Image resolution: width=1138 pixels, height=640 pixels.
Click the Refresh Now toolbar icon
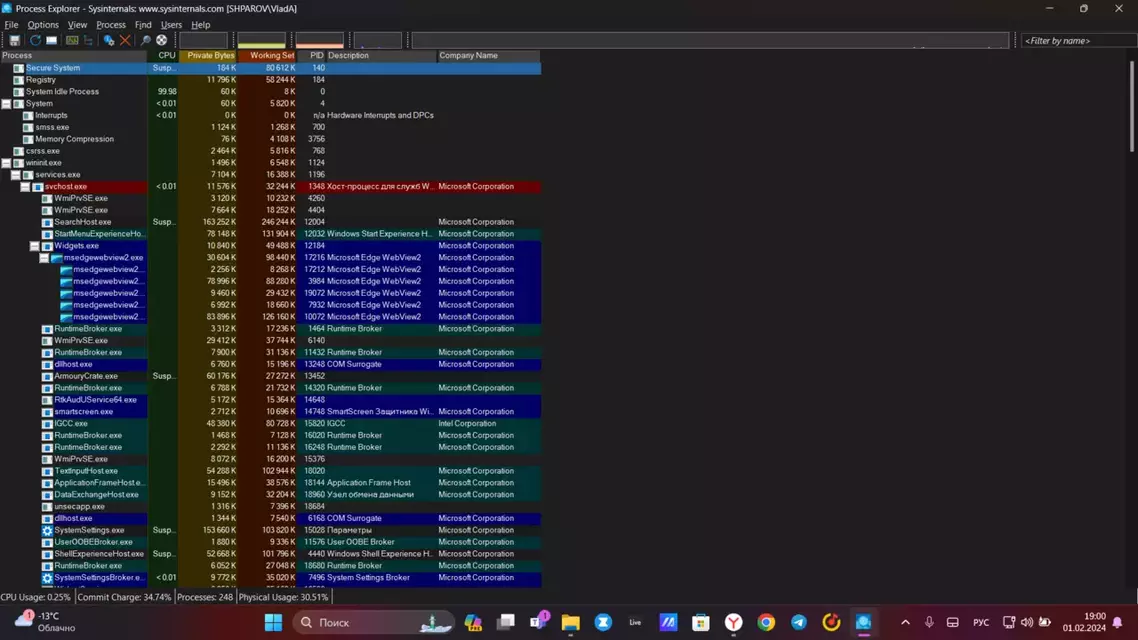35,41
